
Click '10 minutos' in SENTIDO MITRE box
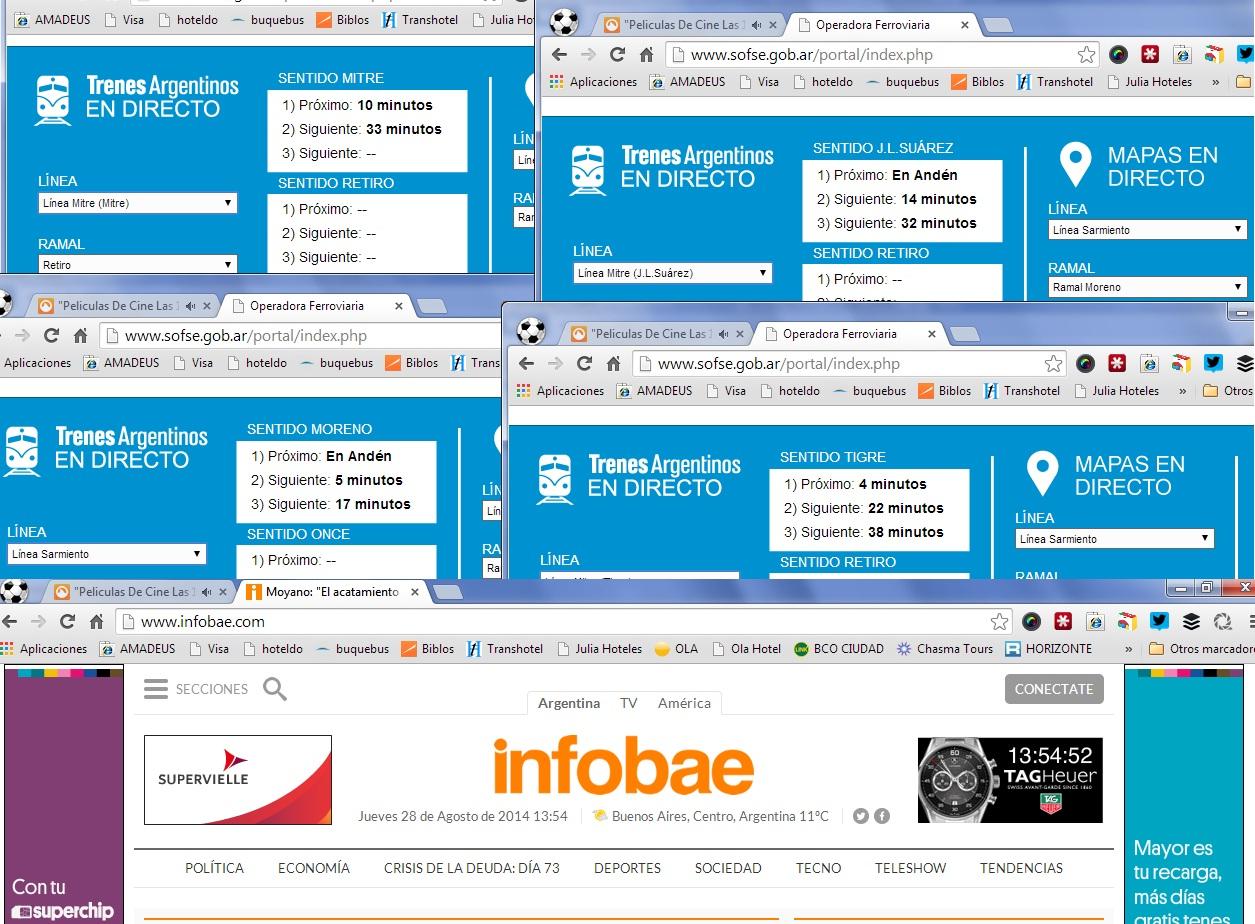coord(395,105)
